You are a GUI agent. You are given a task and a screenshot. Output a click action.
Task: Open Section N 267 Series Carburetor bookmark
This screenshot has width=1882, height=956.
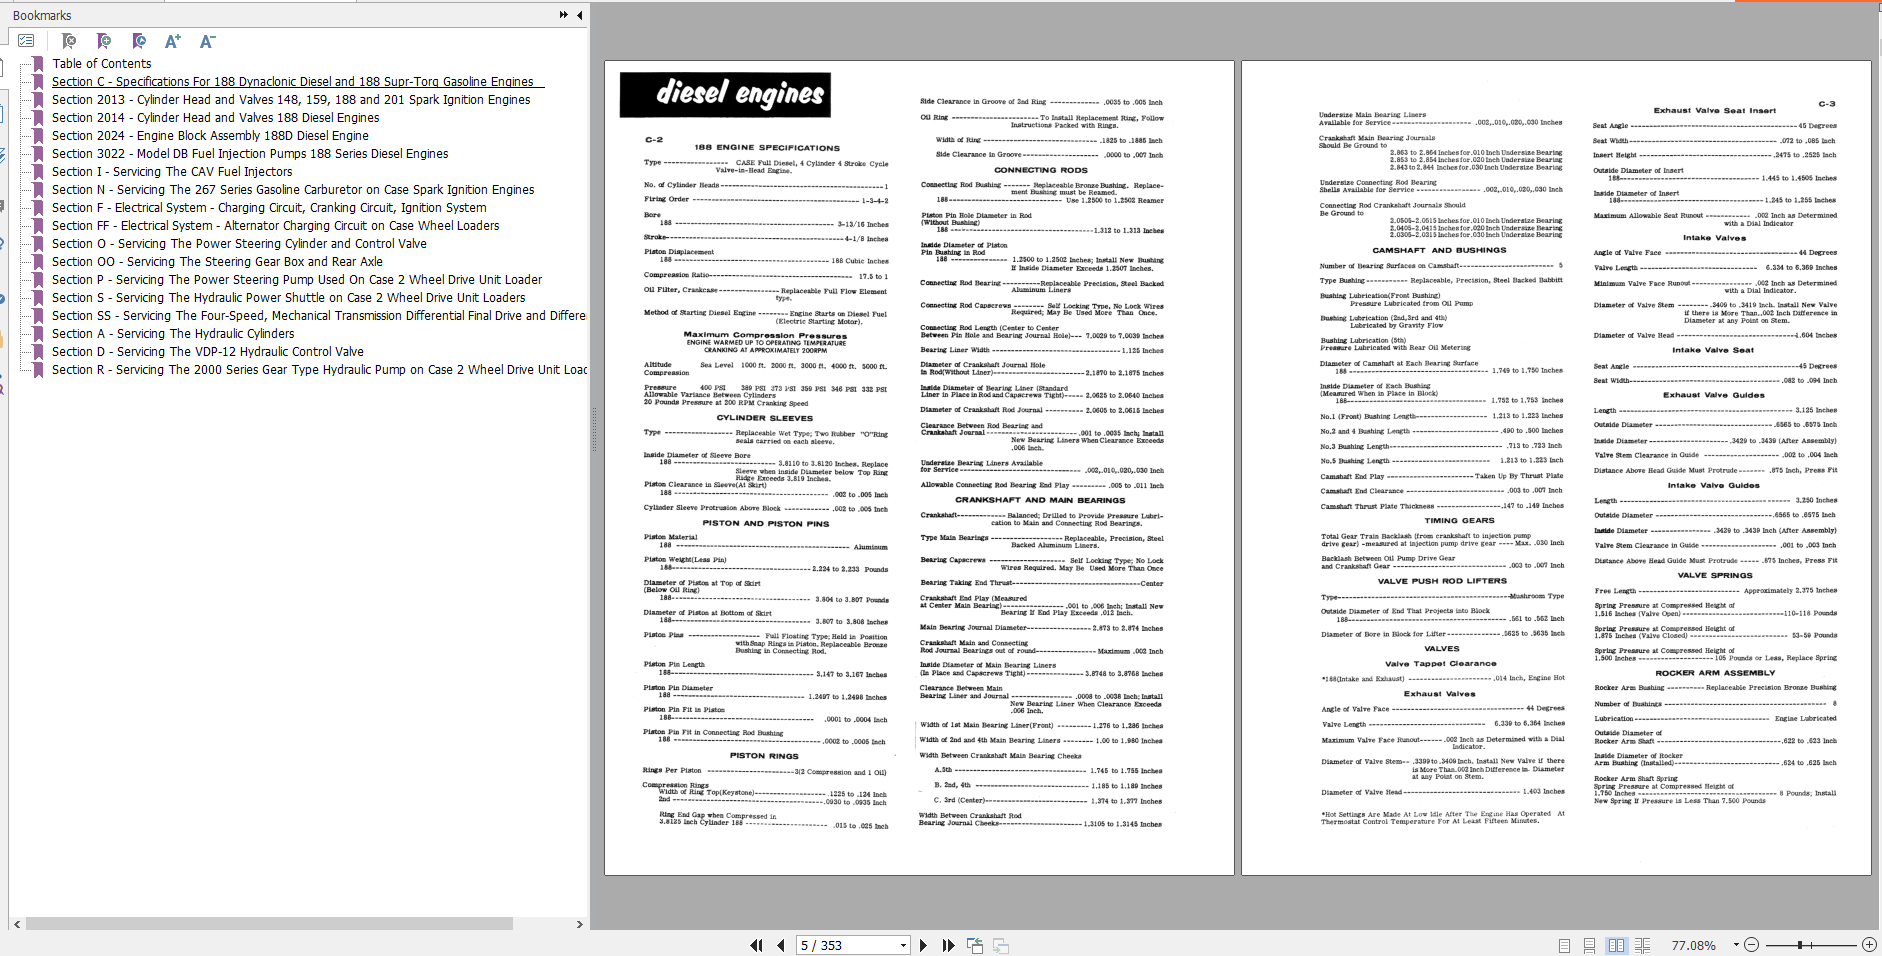click(293, 189)
